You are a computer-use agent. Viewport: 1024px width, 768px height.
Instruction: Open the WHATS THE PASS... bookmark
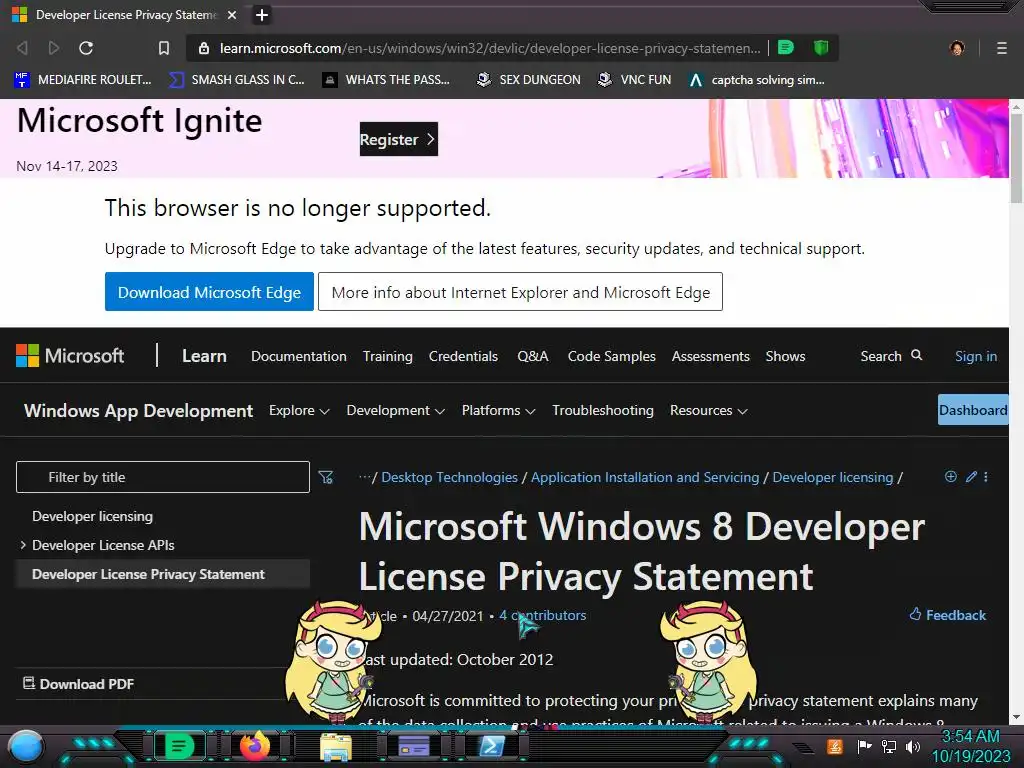coord(387,80)
